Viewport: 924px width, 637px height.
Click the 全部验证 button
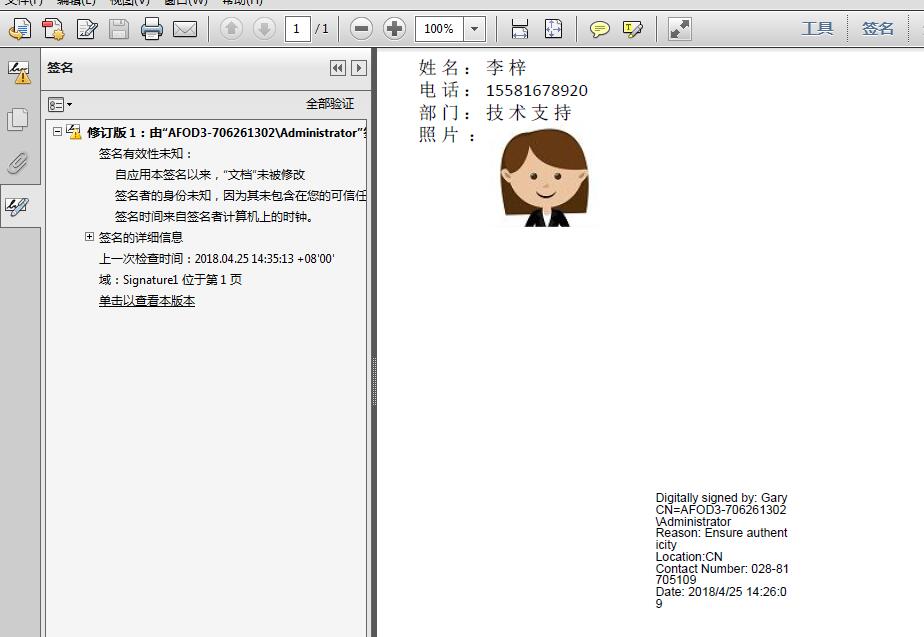(330, 104)
